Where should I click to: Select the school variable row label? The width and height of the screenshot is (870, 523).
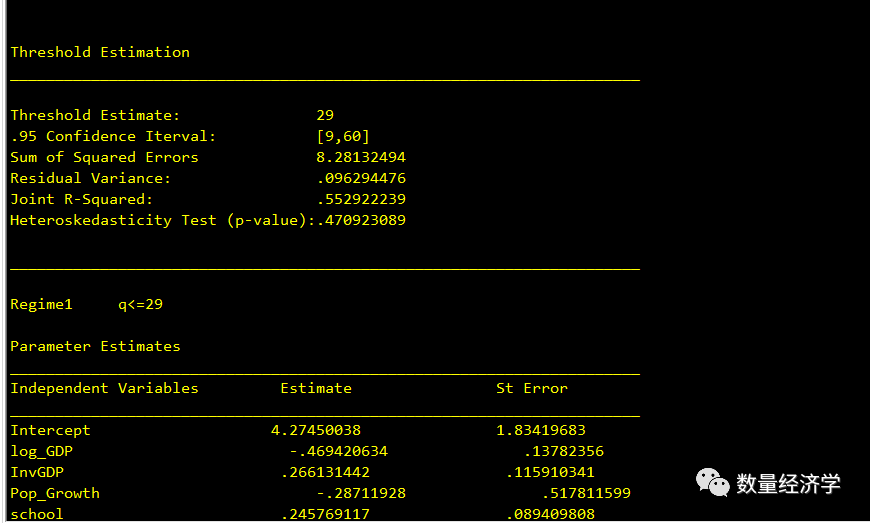tap(37, 514)
